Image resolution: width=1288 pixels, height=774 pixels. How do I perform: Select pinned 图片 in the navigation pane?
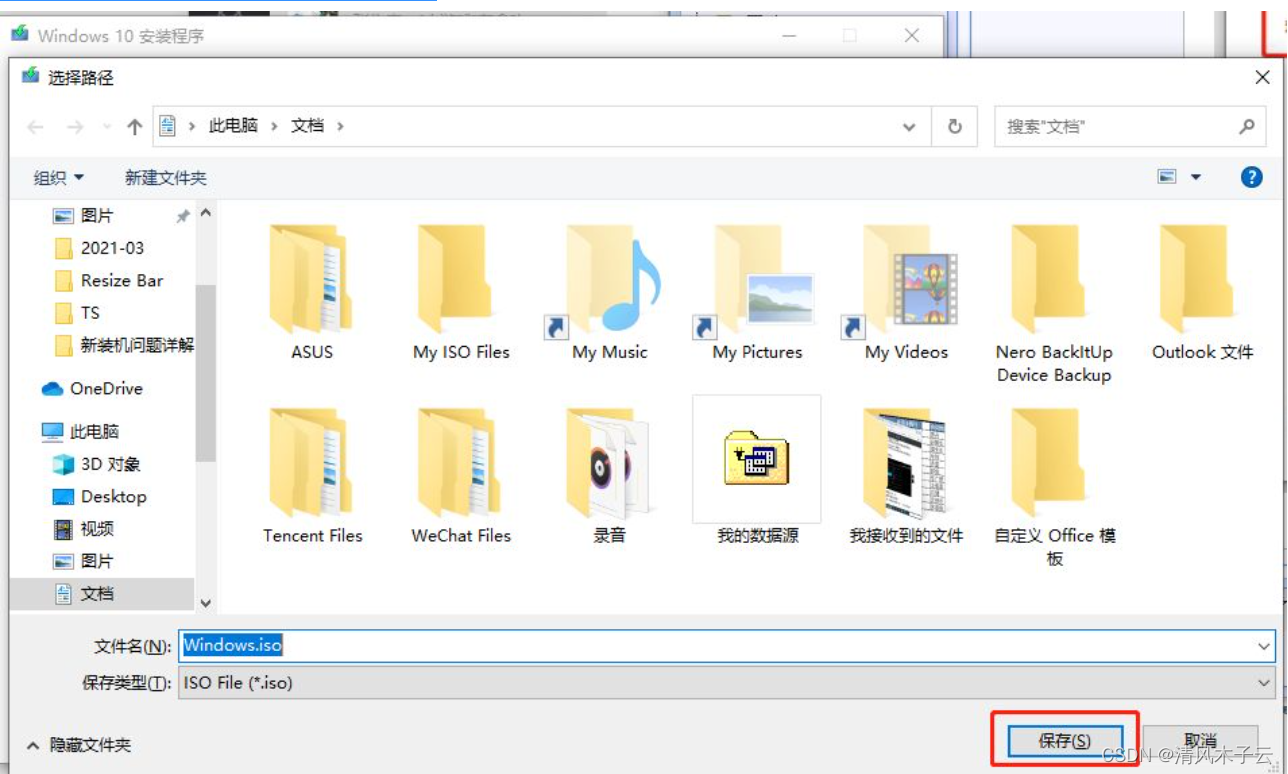coord(97,216)
